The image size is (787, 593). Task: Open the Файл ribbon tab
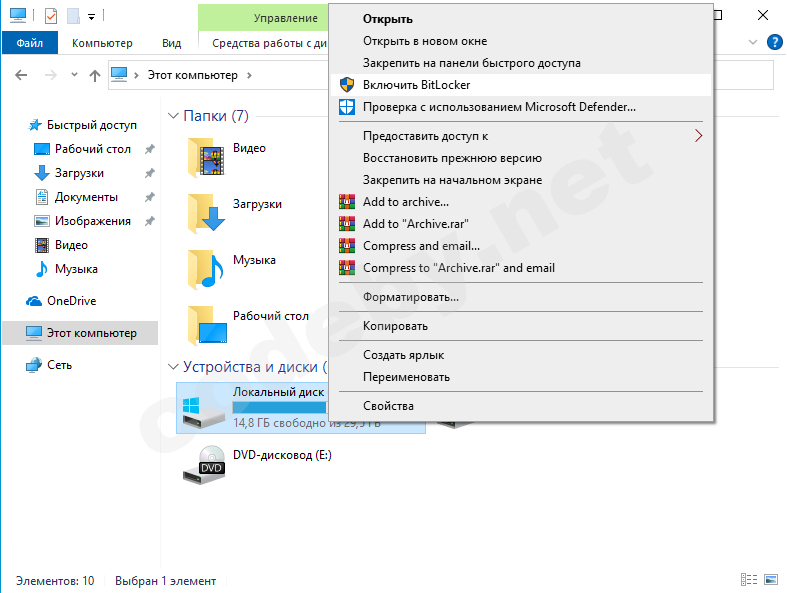30,43
